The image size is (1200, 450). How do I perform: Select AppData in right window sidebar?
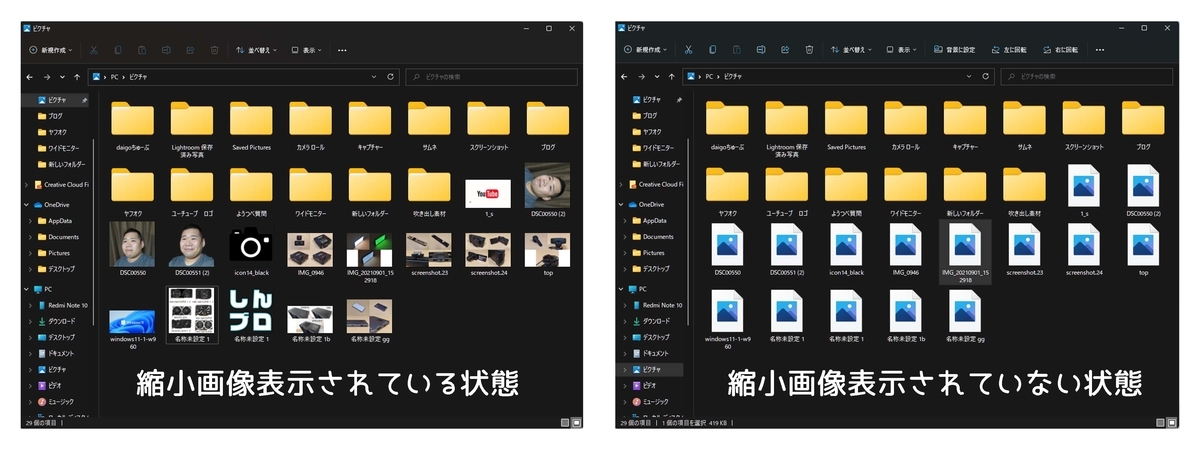(648, 220)
